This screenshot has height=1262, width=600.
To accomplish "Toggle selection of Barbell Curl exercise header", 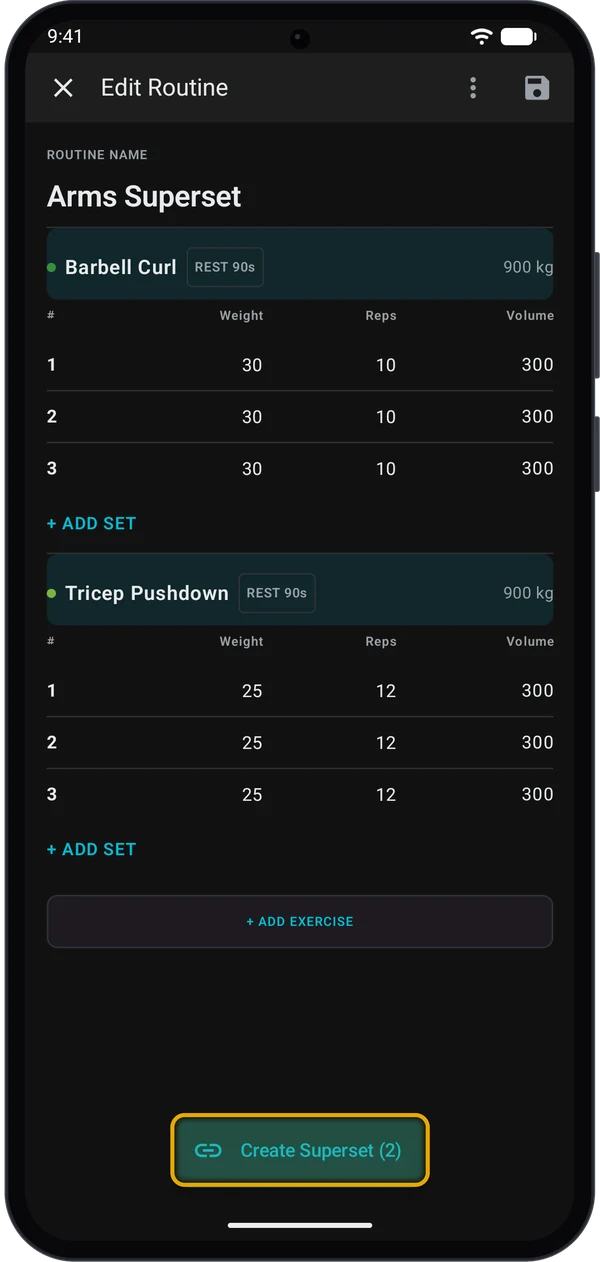I will point(300,266).
